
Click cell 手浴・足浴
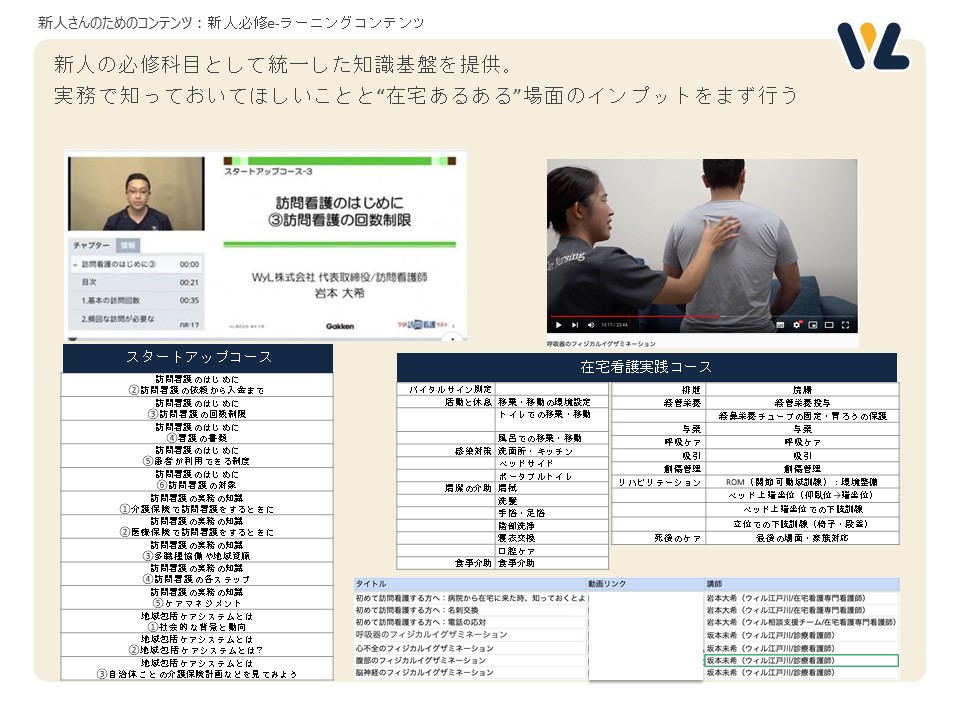click(x=552, y=513)
